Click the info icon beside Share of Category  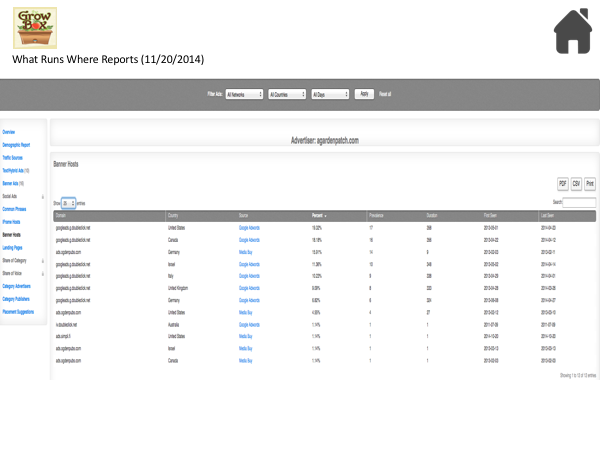coord(42,261)
